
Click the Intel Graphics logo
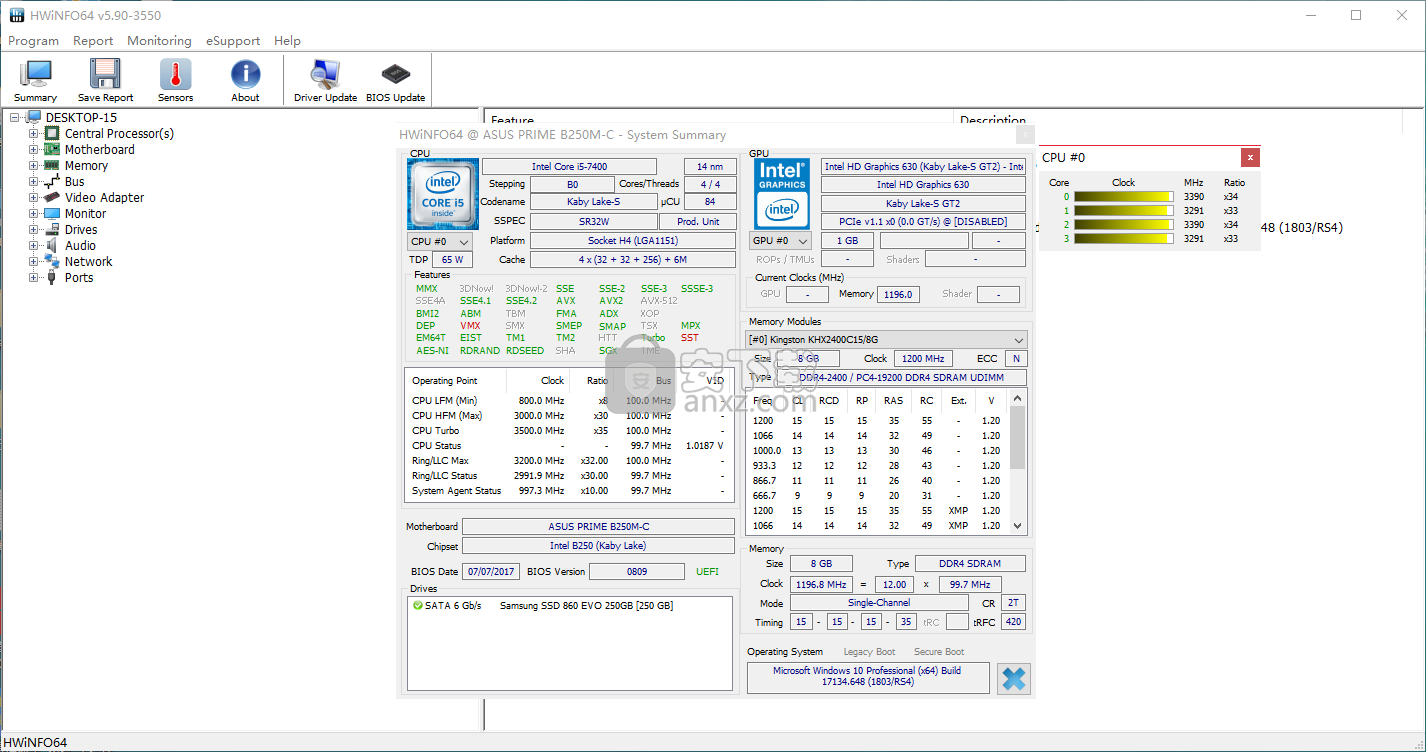click(782, 192)
